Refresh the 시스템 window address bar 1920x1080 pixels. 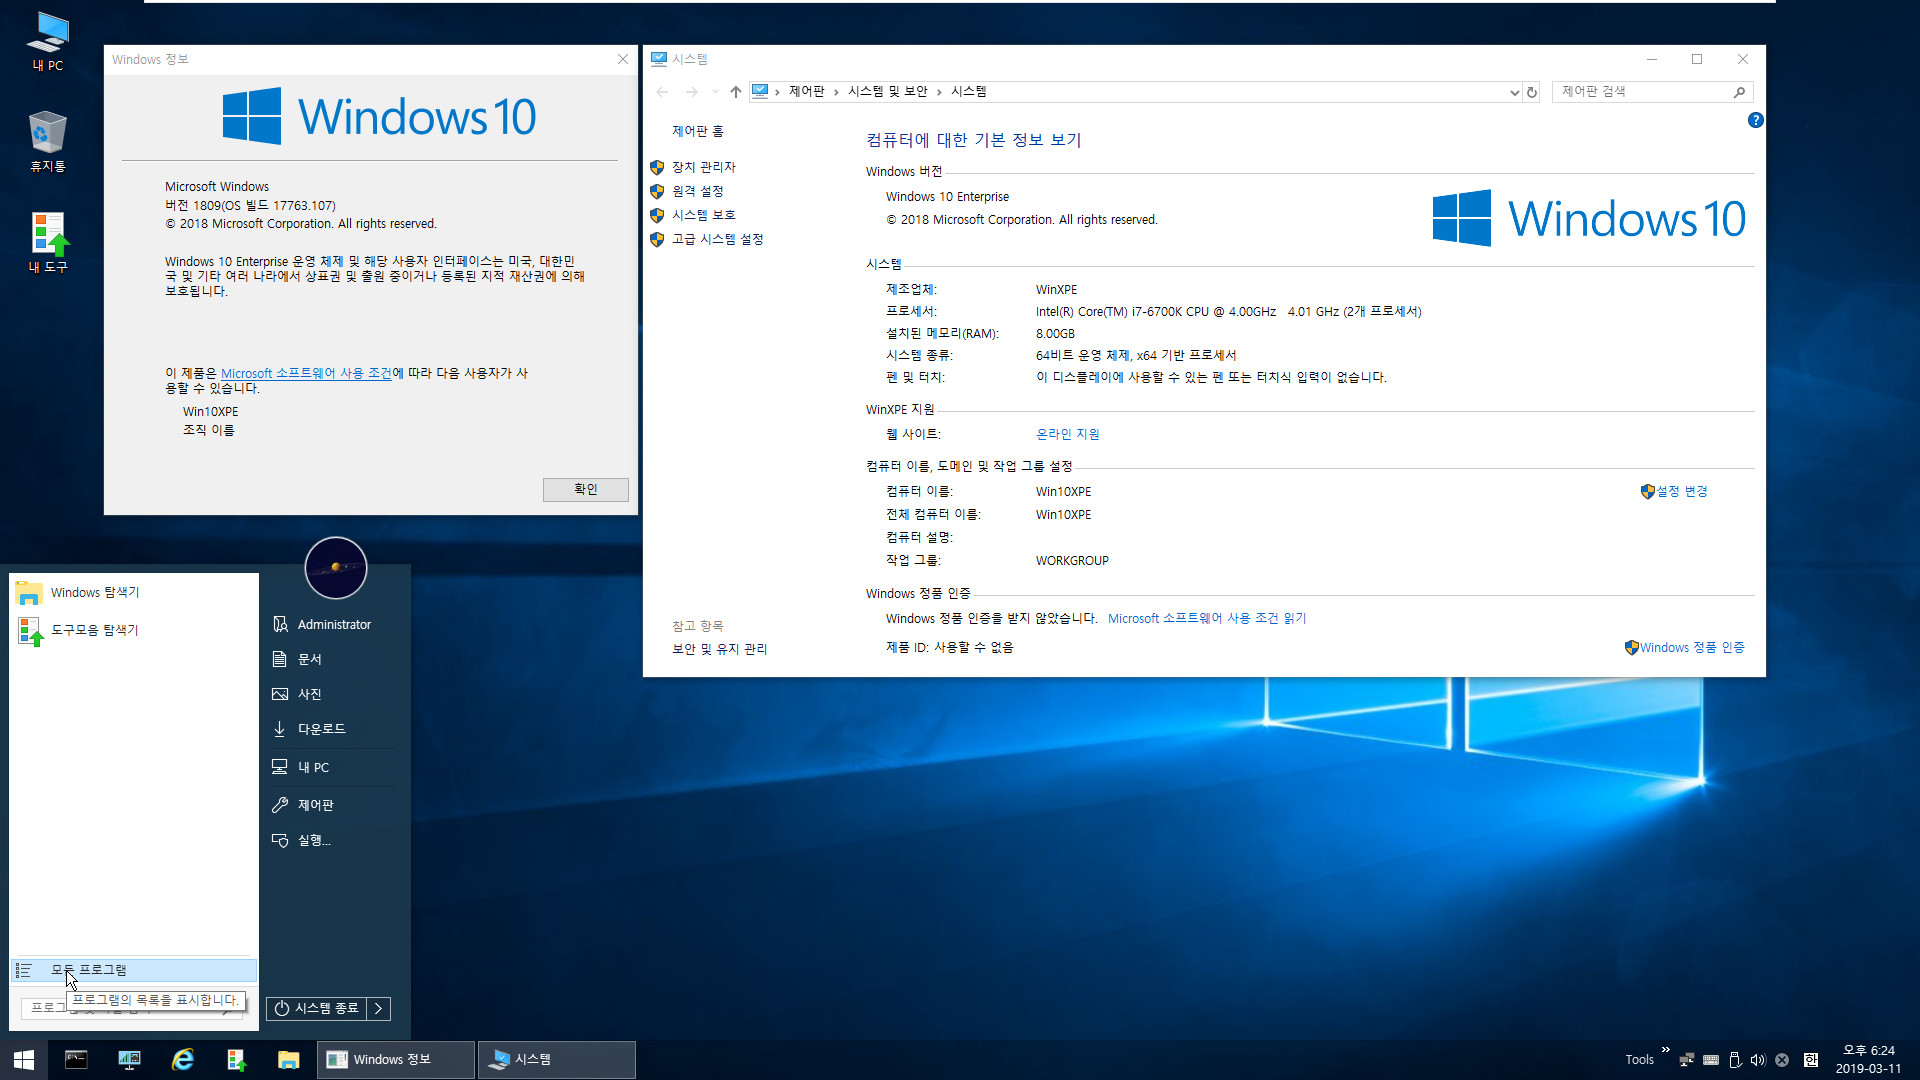(x=1532, y=92)
